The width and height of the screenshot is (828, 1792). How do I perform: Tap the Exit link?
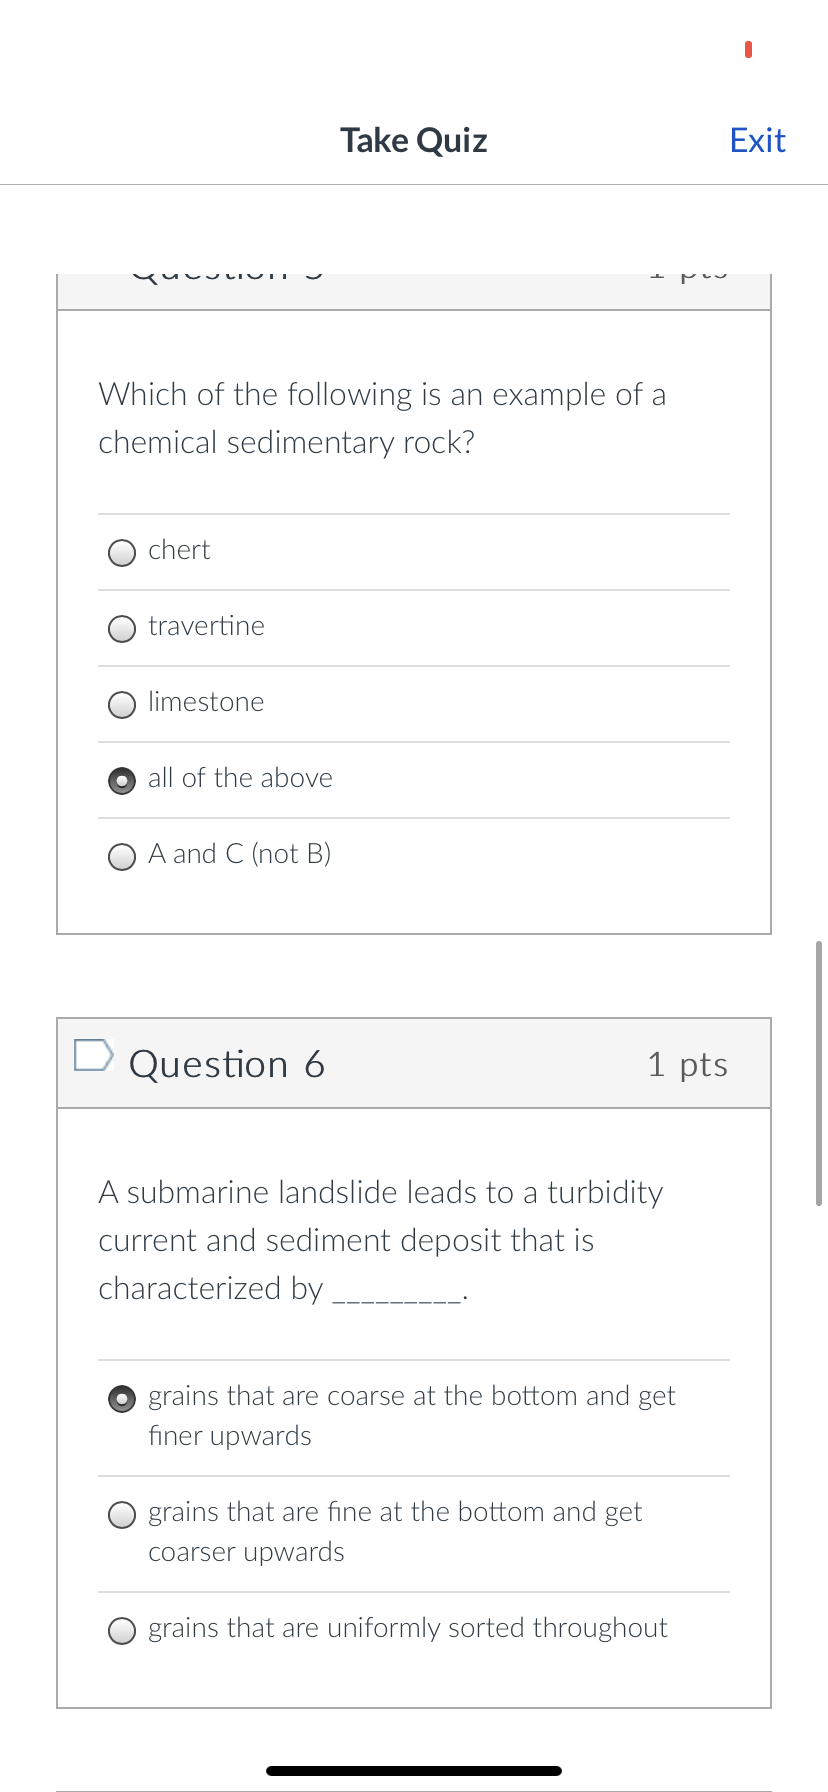click(757, 141)
